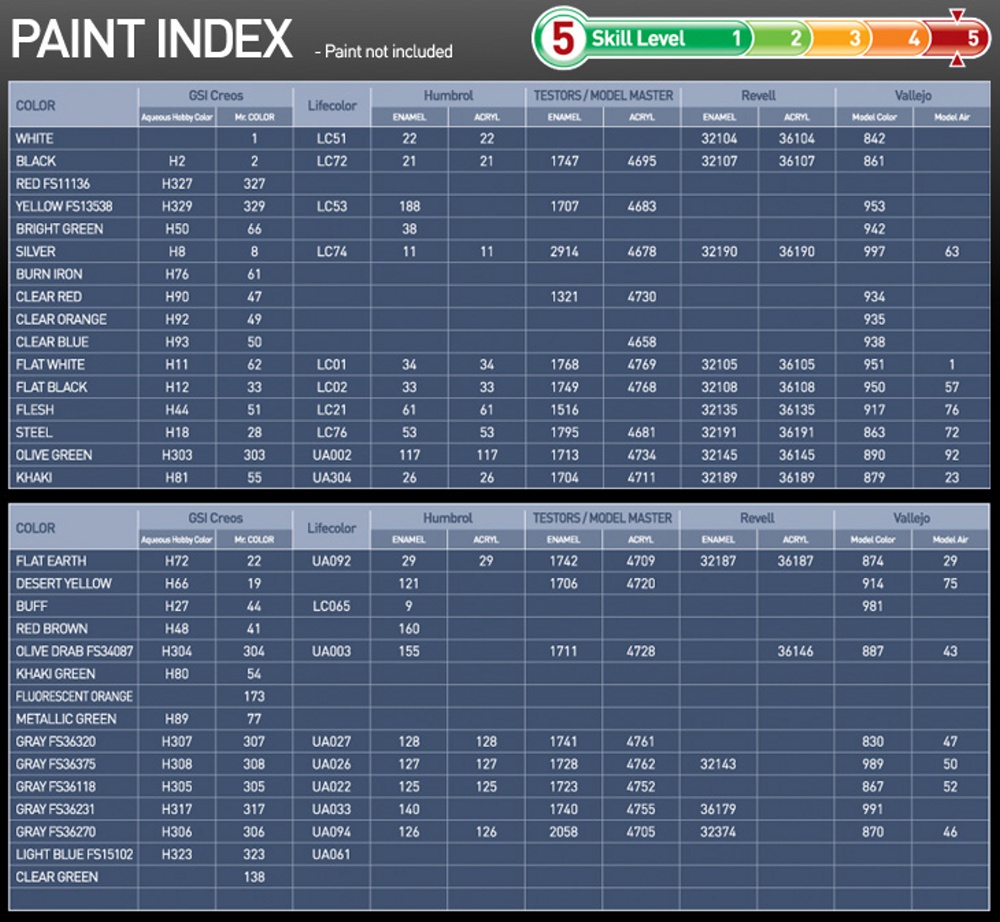The height and width of the screenshot is (922, 1000).
Task: Click the OLIVE DRAB FS34087 color name
Action: click(75, 651)
